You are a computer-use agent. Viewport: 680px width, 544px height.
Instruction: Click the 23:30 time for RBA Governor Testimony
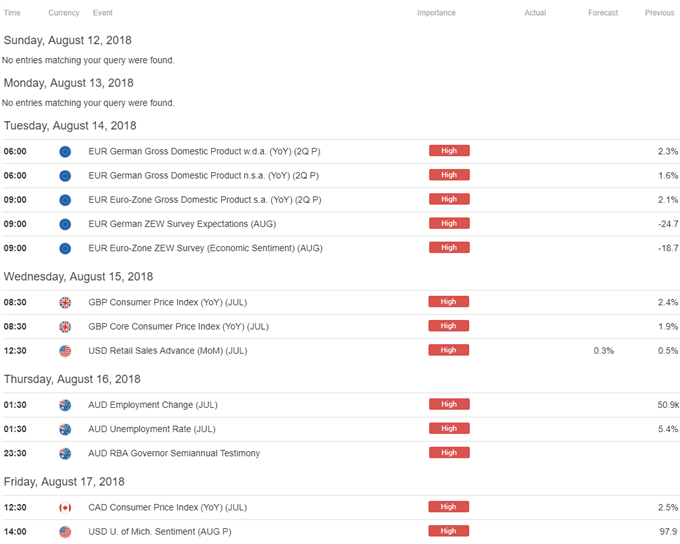pos(15,454)
